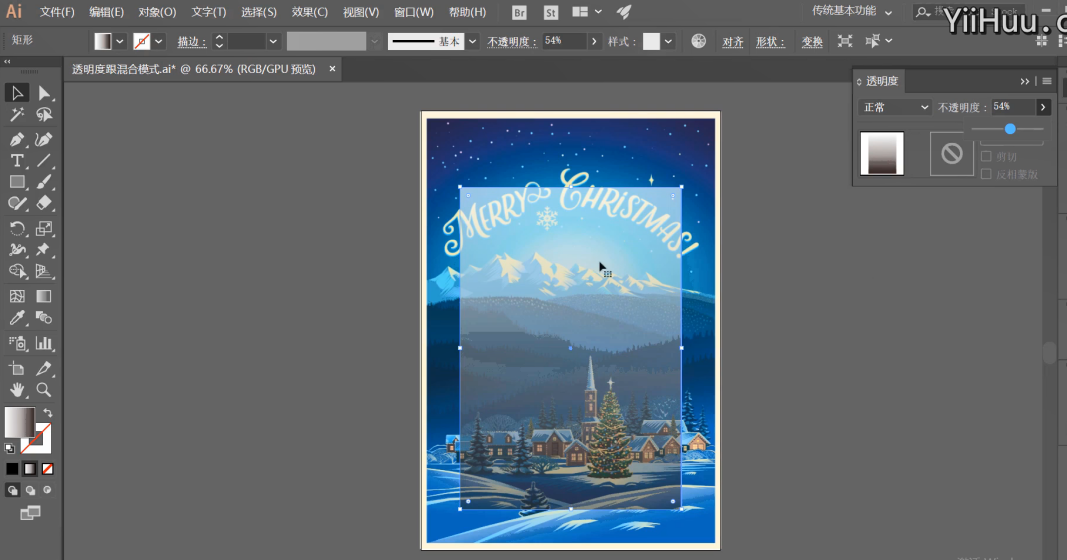Screen dimensions: 1067x560
Task: Select the Artboard tool
Action: point(17,368)
